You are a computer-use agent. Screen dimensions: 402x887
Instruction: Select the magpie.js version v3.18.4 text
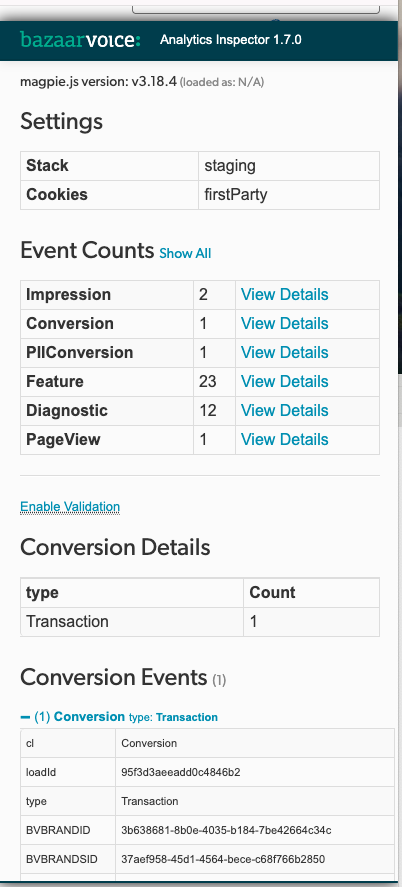(99, 82)
